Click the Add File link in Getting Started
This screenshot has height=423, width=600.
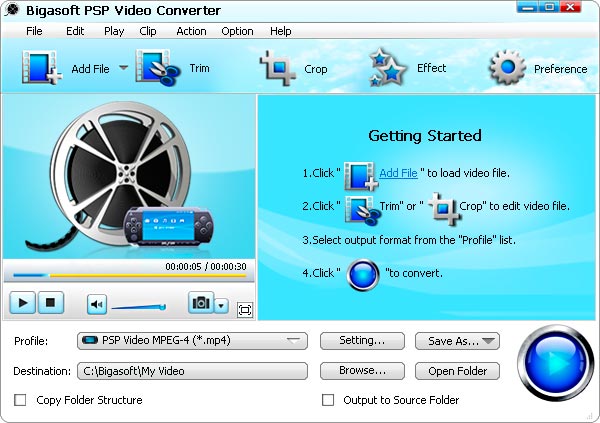pos(398,173)
